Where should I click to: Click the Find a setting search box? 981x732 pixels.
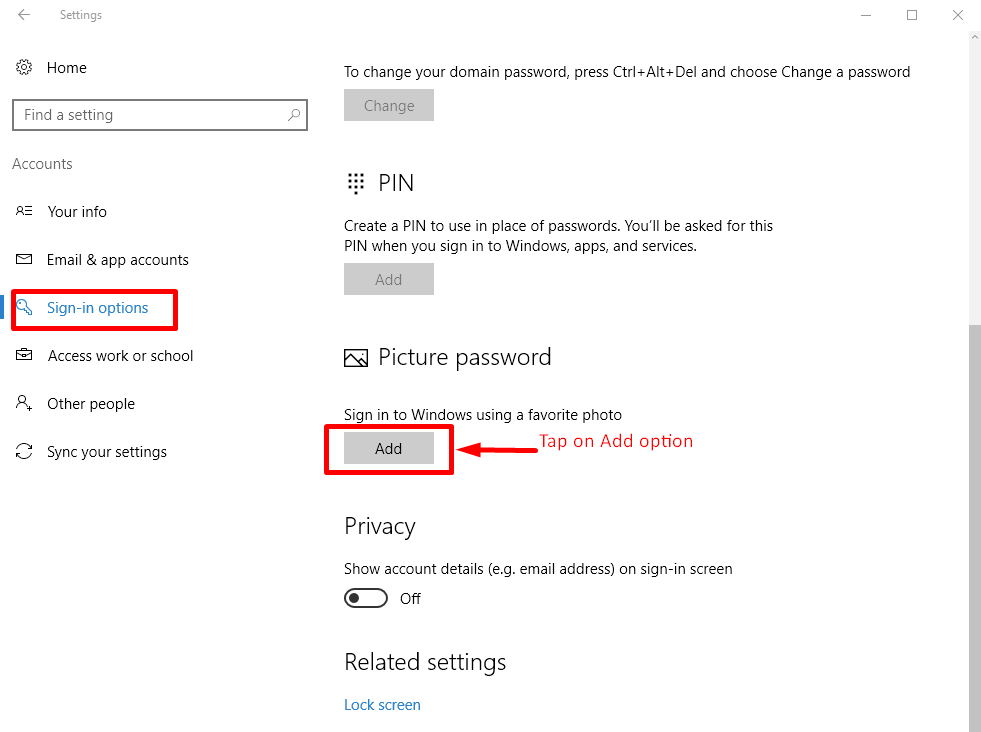[x=150, y=115]
